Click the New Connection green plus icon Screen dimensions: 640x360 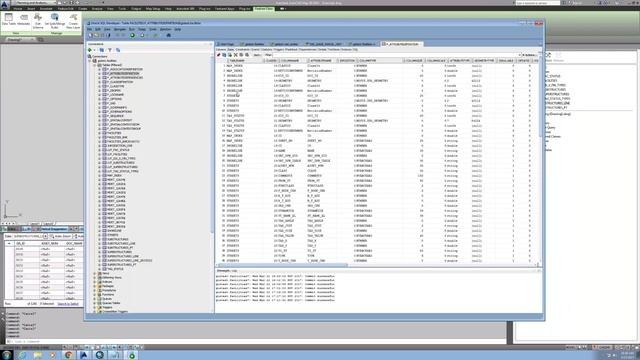click(90, 50)
